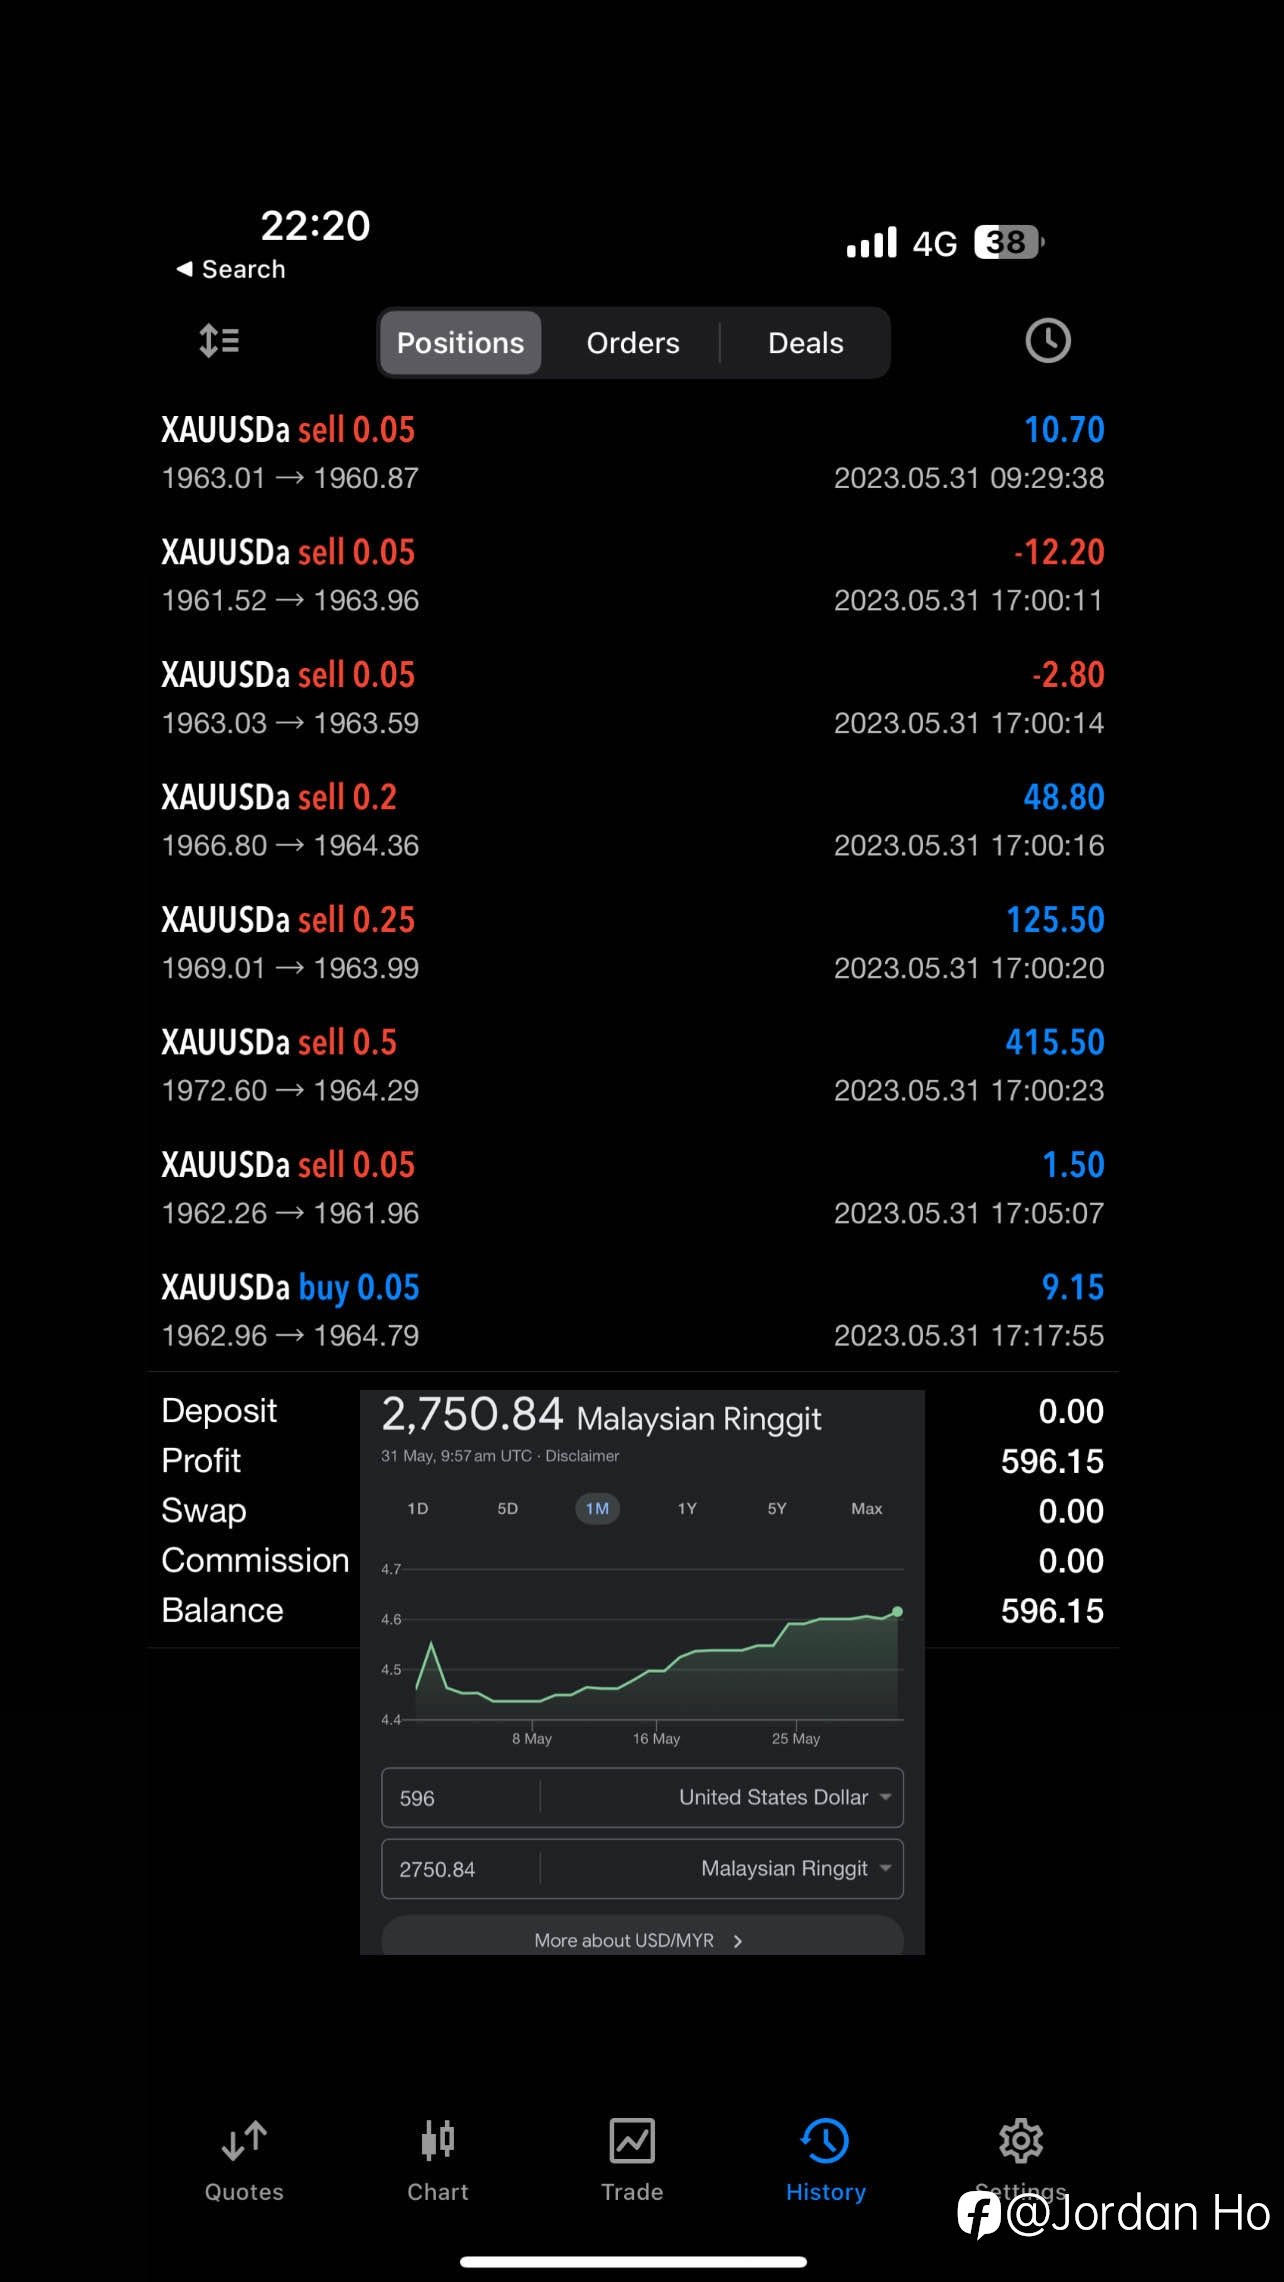Switch to the Deals tab
The image size is (1284, 2282).
(805, 343)
